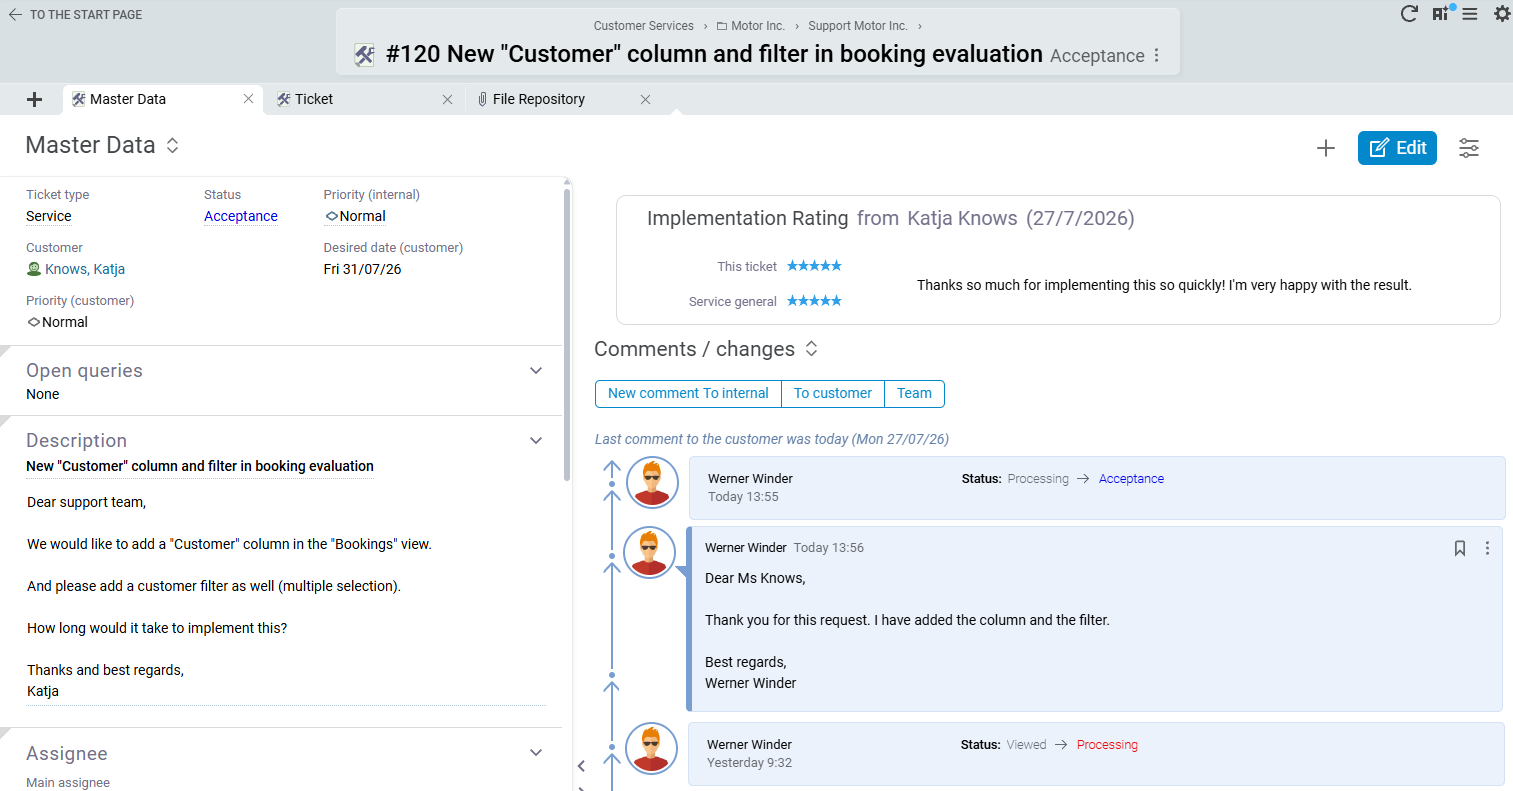This screenshot has height=791, width=1513.
Task: Bookmark Werner Winder's comment
Action: pyautogui.click(x=1460, y=548)
